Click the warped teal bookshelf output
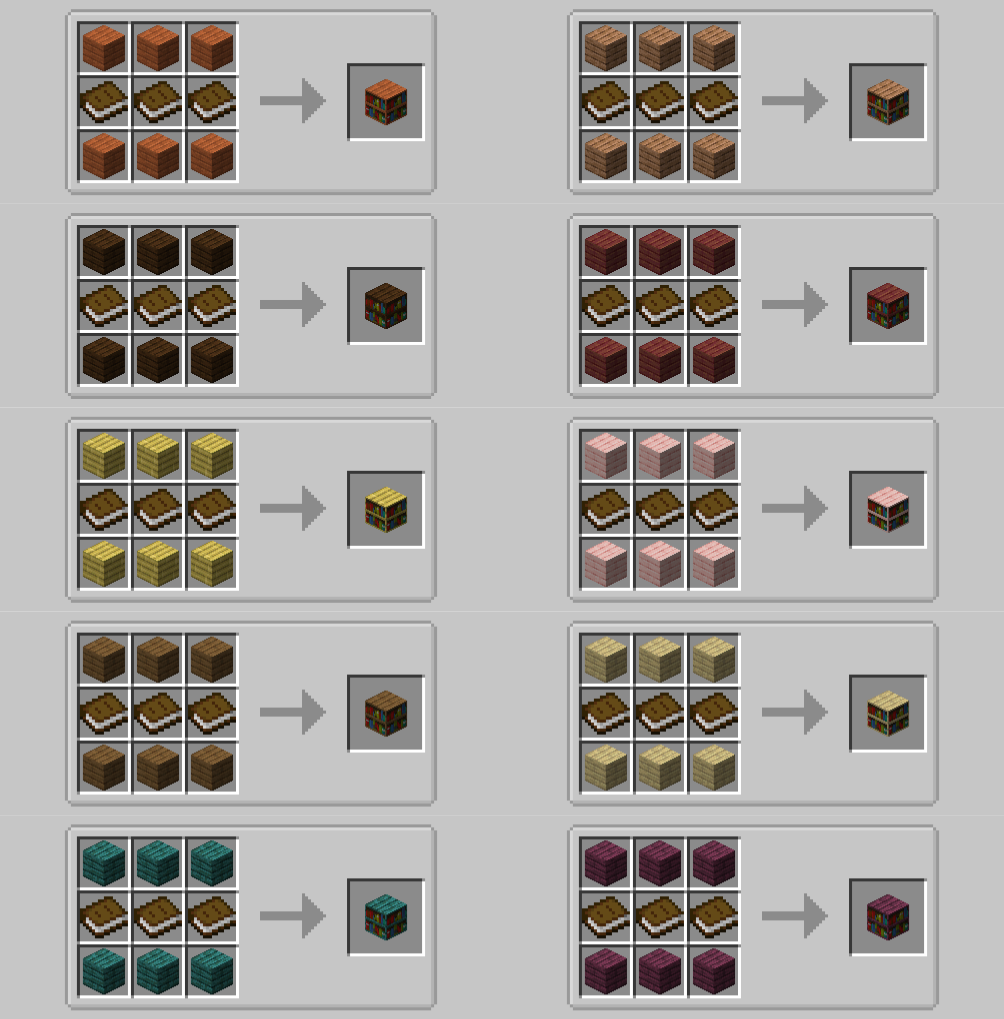Viewport: 1004px width, 1019px height. coord(386,917)
